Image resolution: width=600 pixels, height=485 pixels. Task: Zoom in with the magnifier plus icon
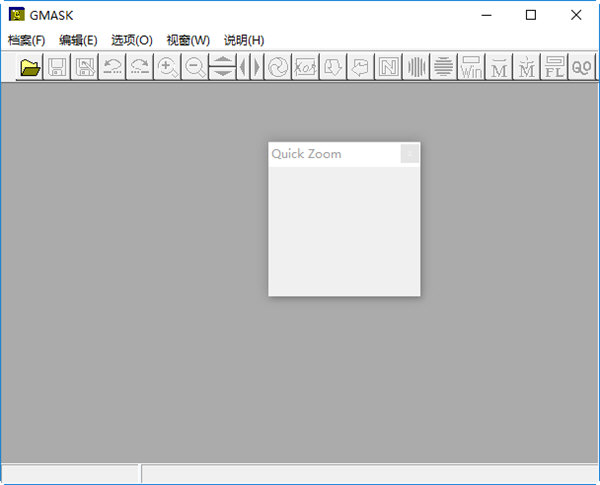pyautogui.click(x=167, y=68)
